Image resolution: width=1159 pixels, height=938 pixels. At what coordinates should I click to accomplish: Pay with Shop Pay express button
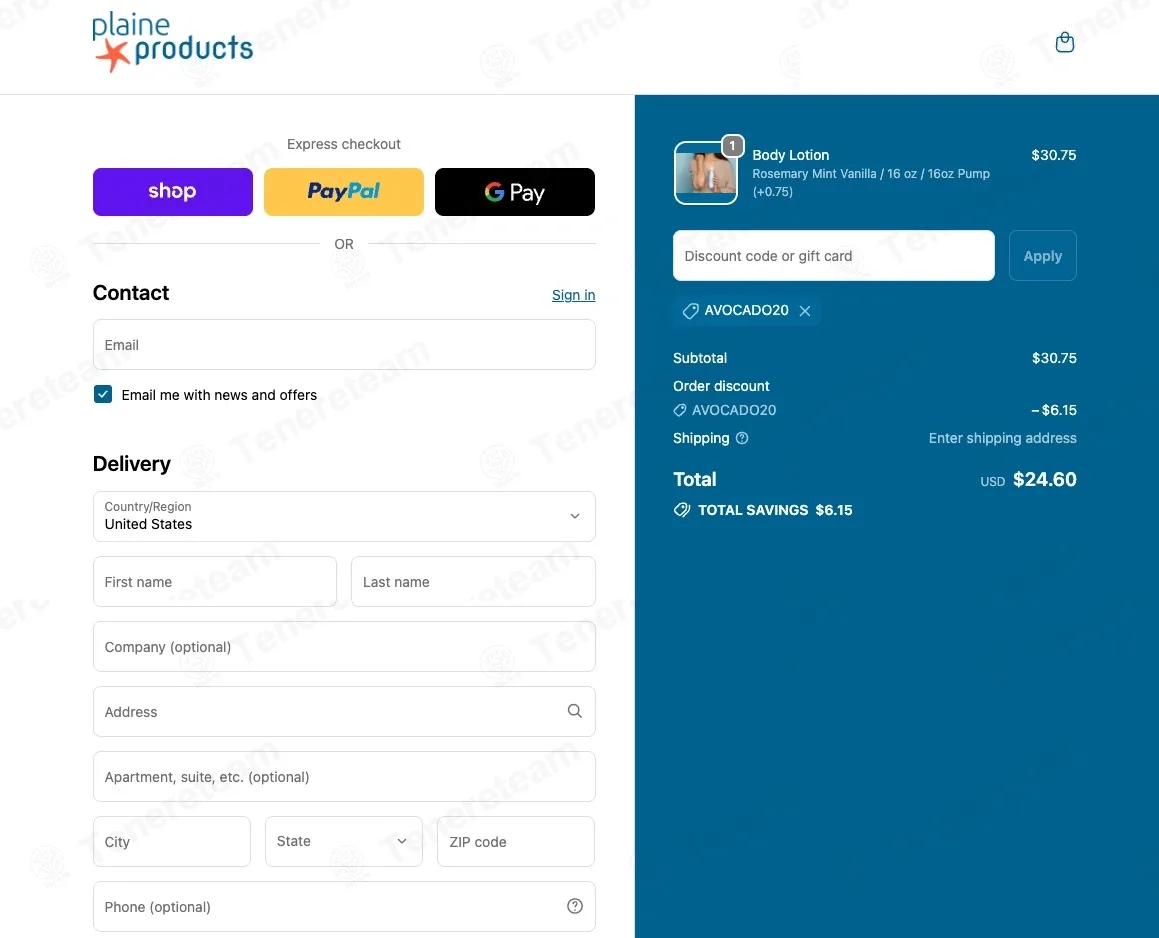click(x=173, y=192)
